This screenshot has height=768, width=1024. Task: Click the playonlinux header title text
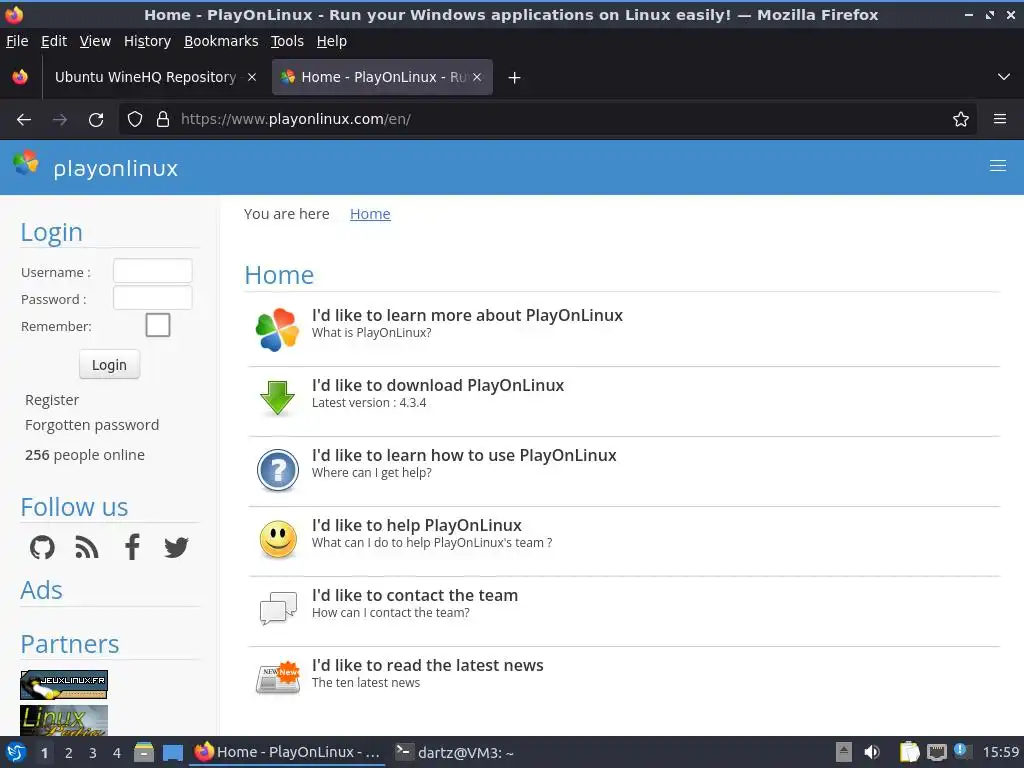(x=116, y=168)
